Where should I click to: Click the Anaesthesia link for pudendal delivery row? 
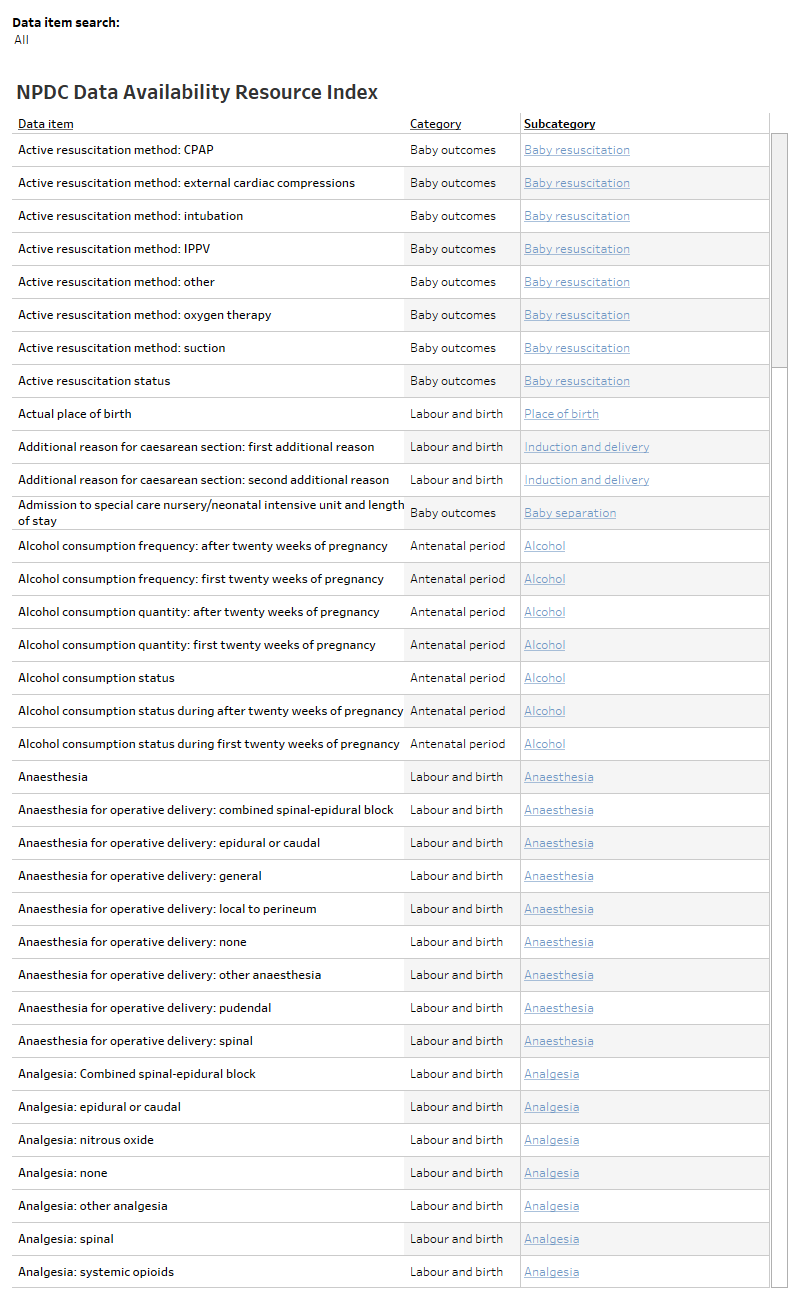(x=558, y=1007)
